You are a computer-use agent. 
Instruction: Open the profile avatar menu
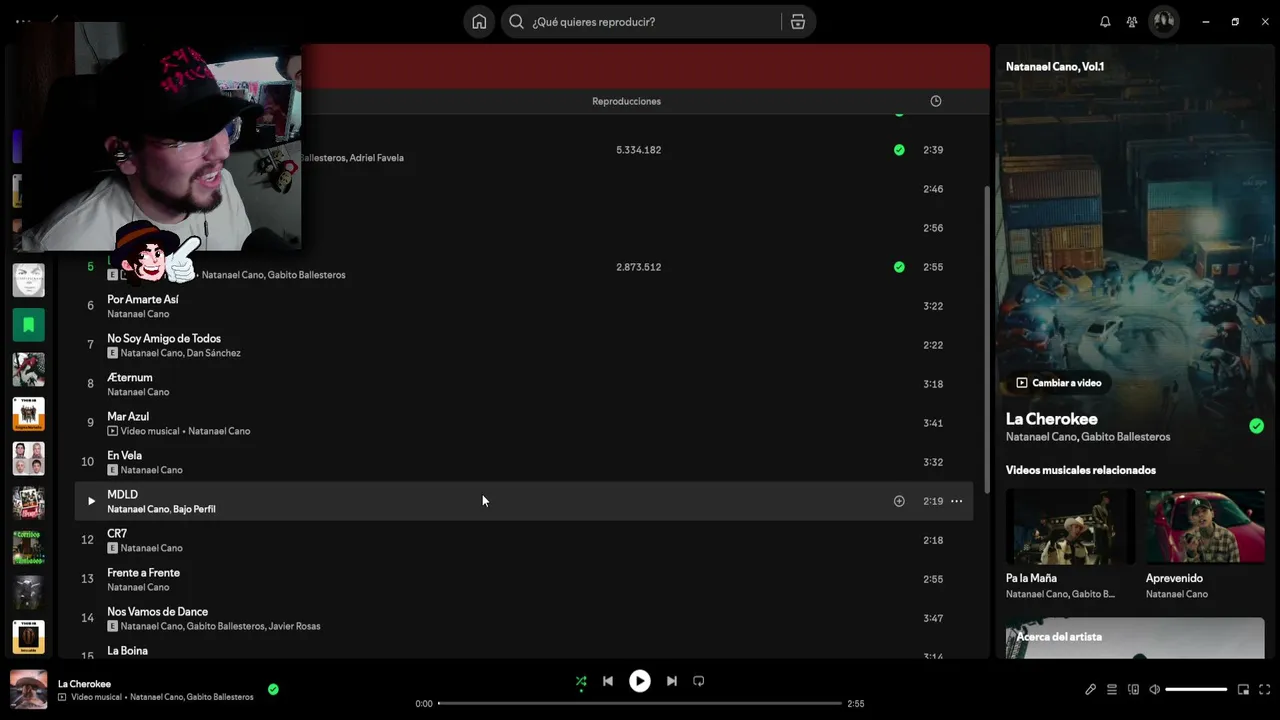point(1164,22)
